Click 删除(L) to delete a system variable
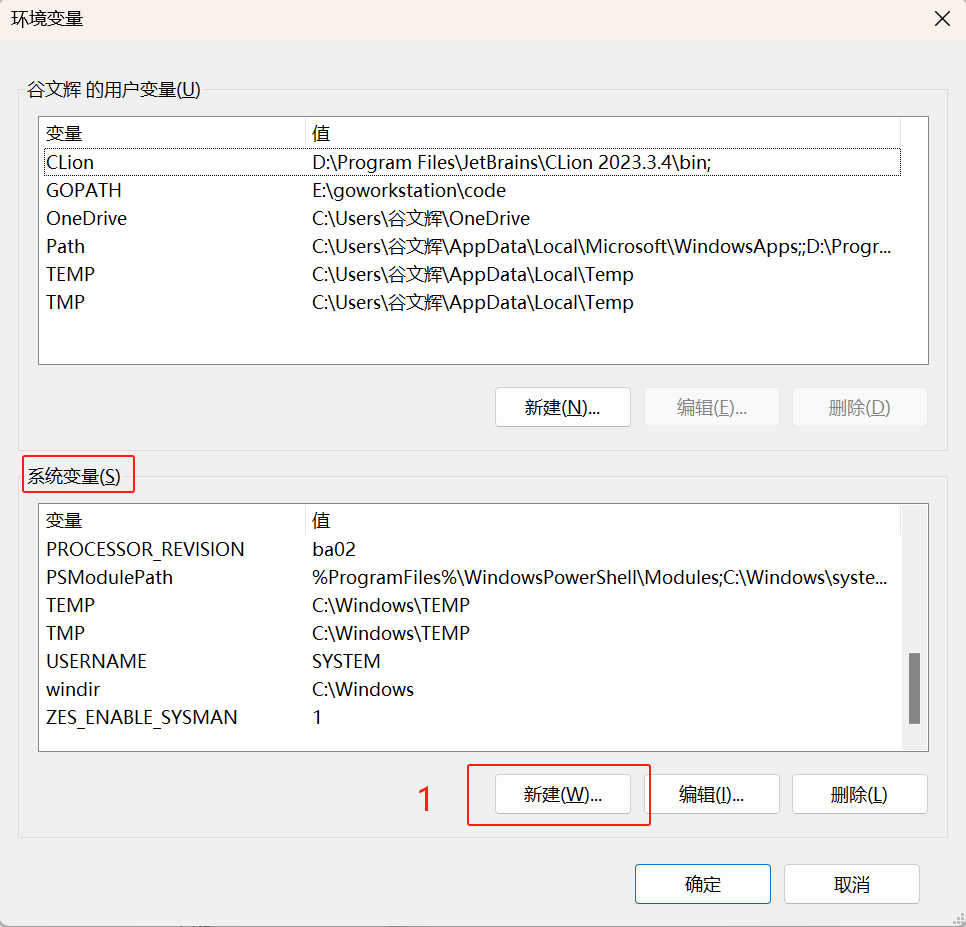The width and height of the screenshot is (966, 927). point(859,794)
